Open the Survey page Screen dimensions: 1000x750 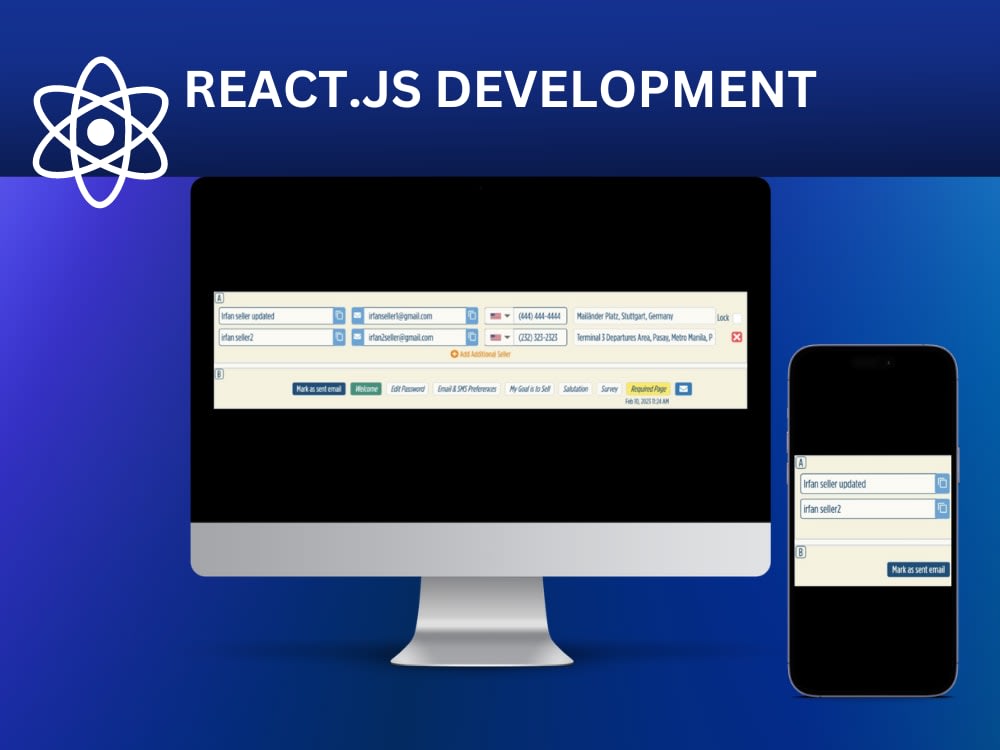tap(609, 388)
